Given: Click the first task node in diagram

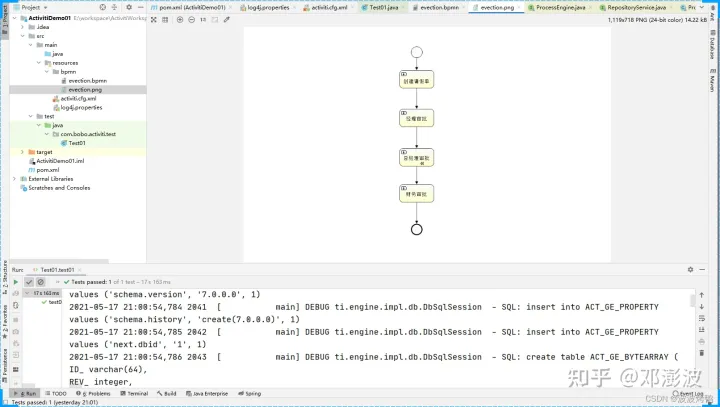Looking at the screenshot, I should pyautogui.click(x=416, y=79).
